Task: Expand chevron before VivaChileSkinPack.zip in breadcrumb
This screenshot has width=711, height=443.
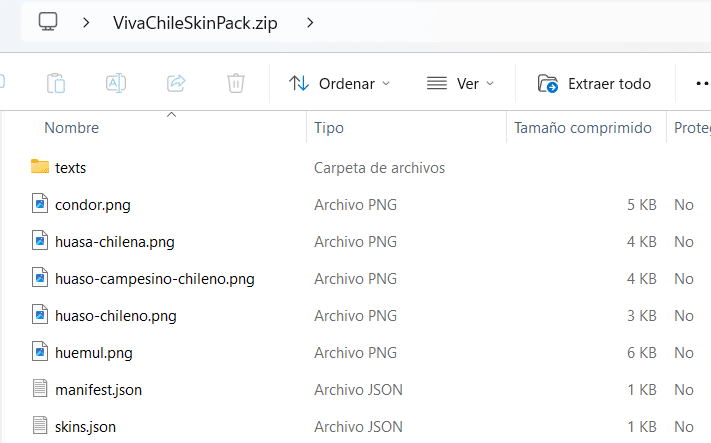Action: 87,21
